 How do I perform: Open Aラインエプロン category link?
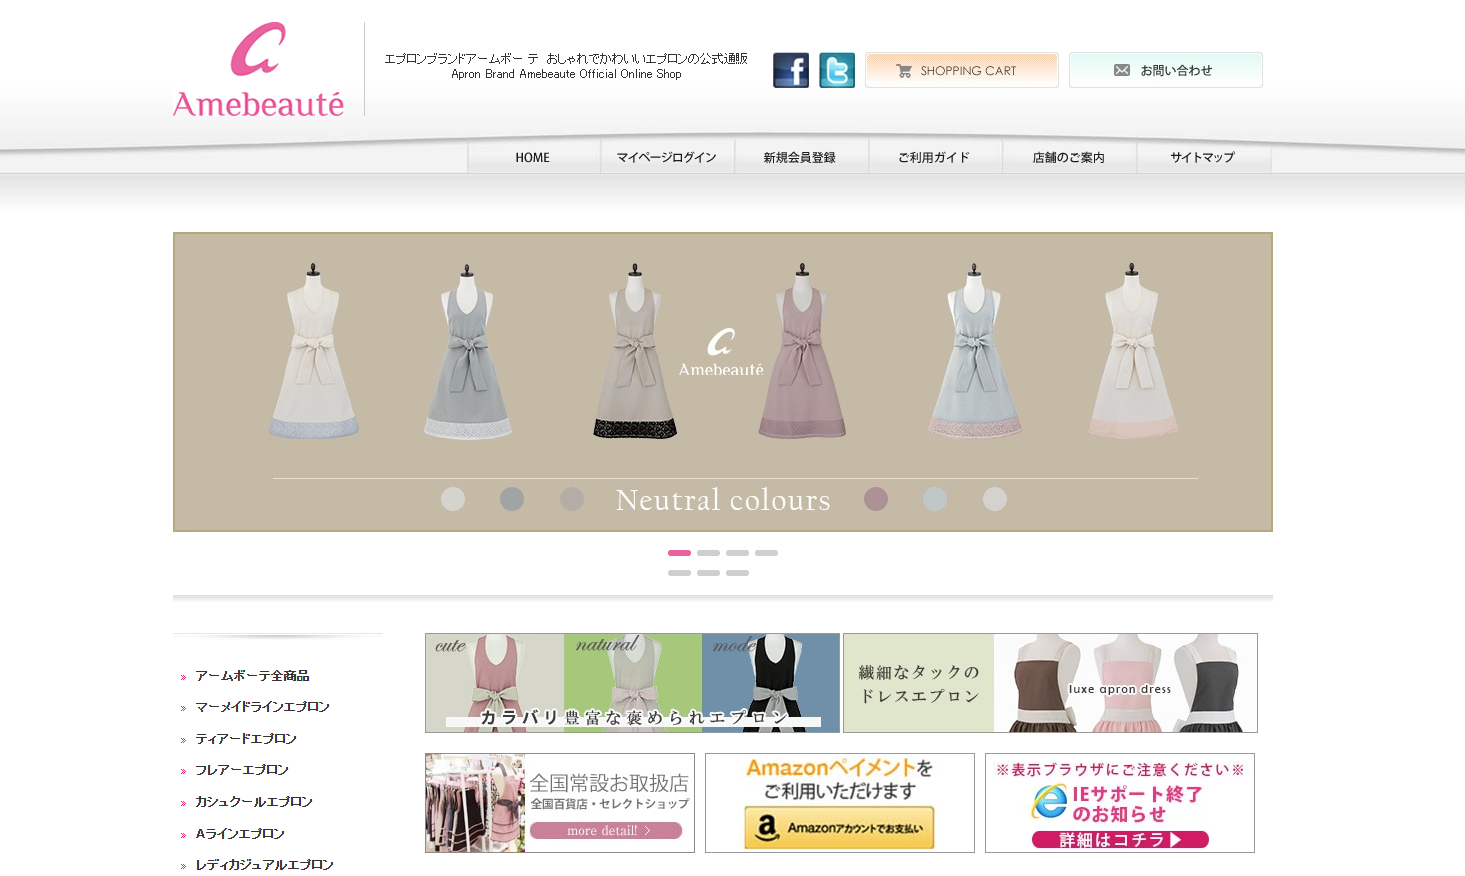(x=240, y=834)
